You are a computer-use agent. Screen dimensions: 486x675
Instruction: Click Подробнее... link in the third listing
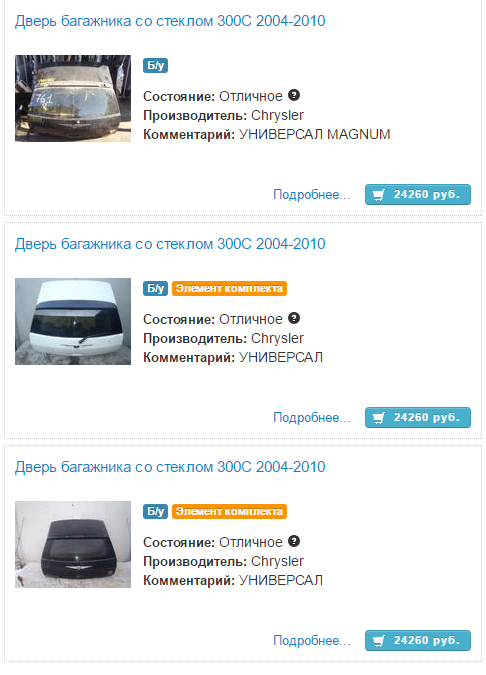(x=312, y=641)
